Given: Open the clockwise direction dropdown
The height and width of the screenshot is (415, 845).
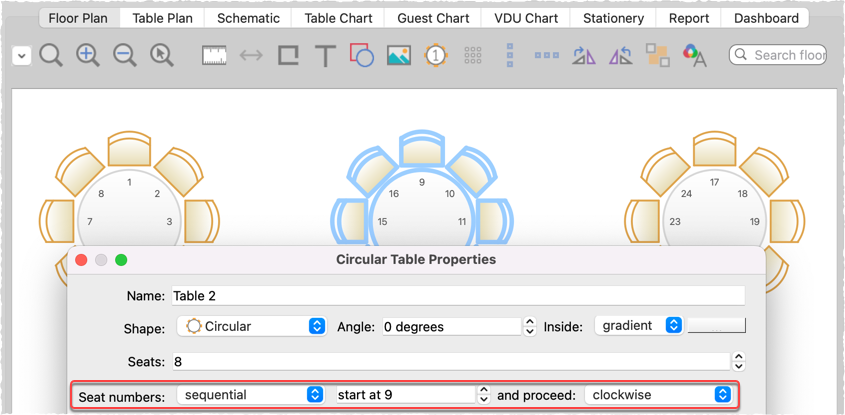Looking at the screenshot, I should [658, 395].
